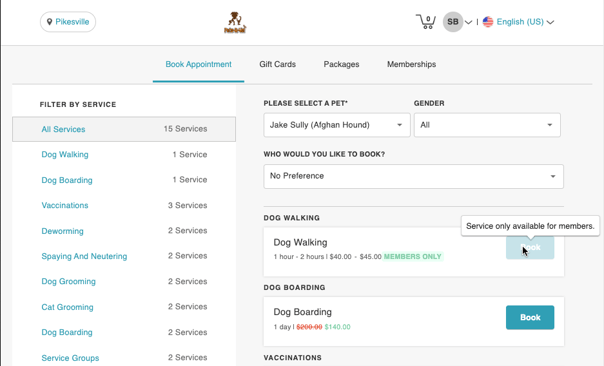604x366 pixels.
Task: Open the Memberships tab
Action: [411, 64]
